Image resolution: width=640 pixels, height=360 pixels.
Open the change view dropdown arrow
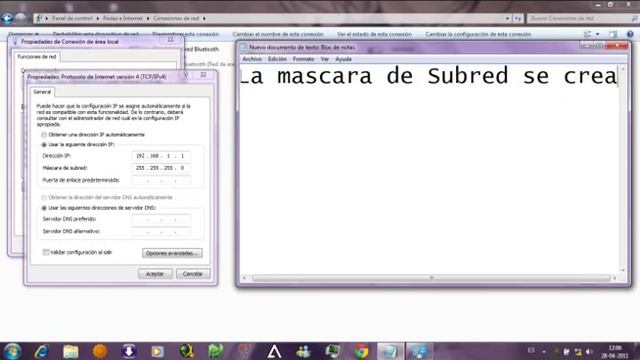tap(598, 34)
